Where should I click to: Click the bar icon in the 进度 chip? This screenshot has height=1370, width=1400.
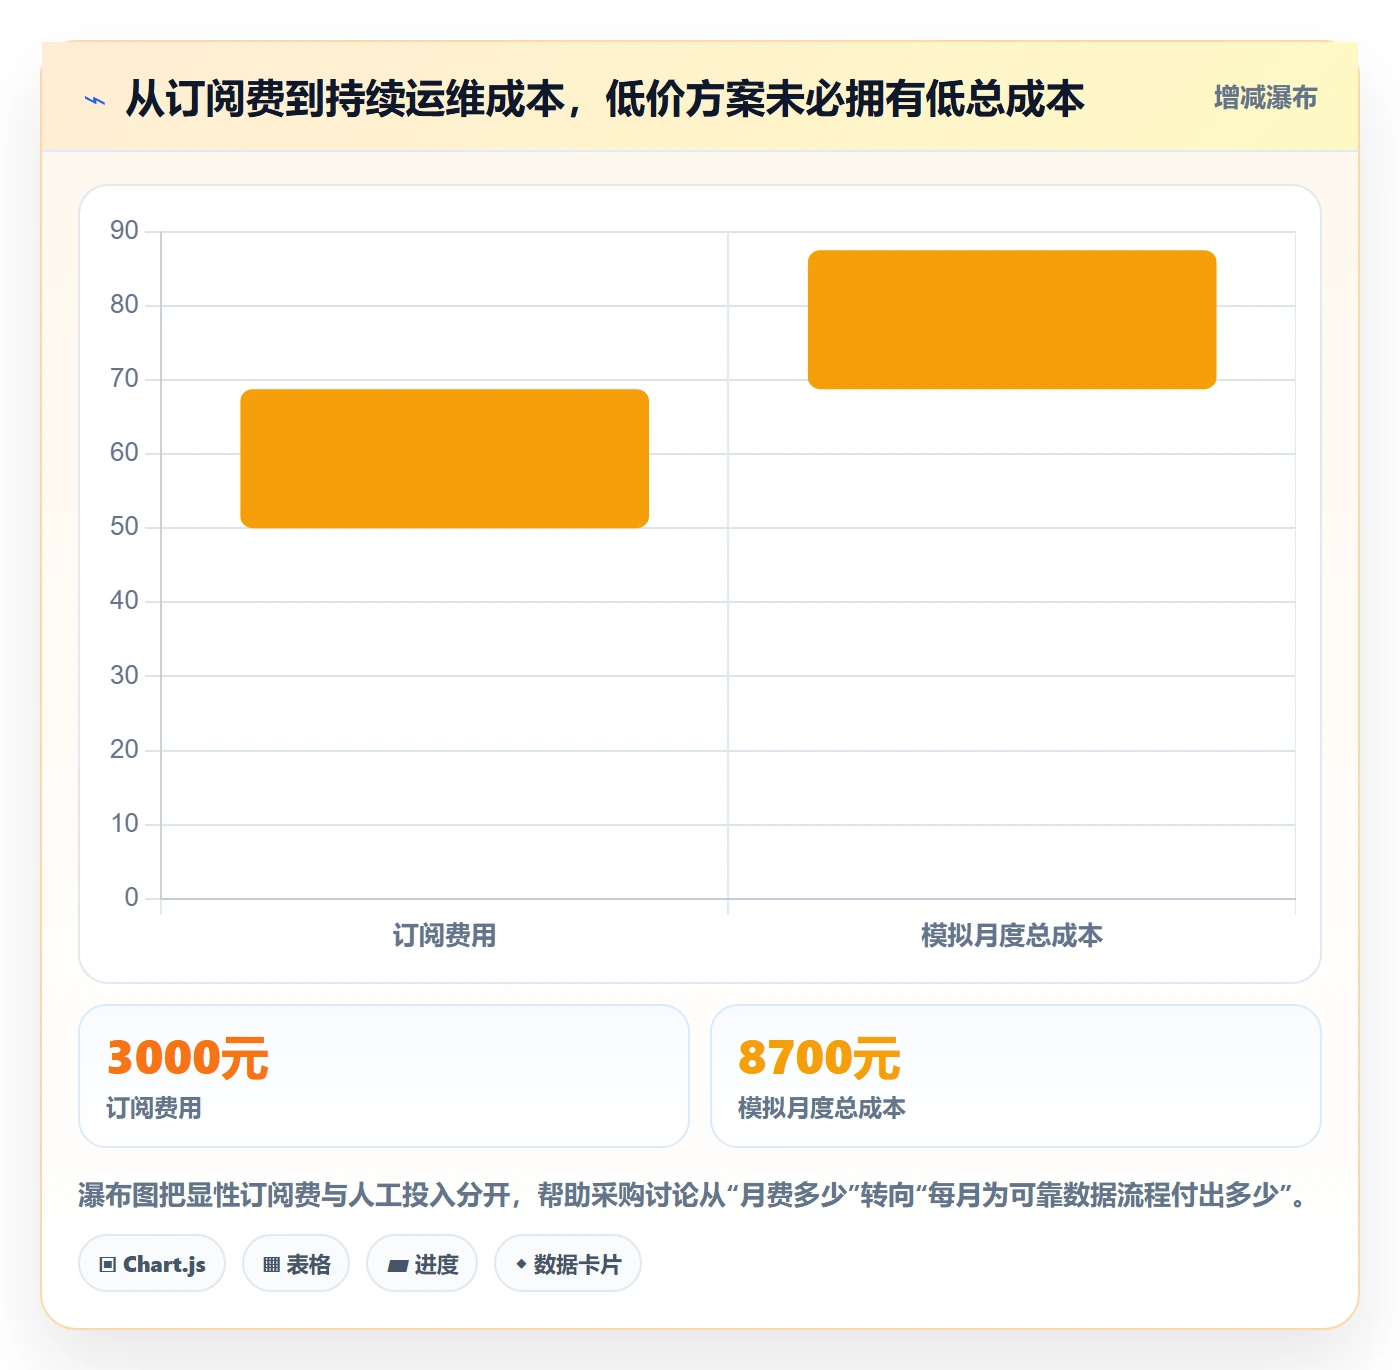coord(398,1266)
